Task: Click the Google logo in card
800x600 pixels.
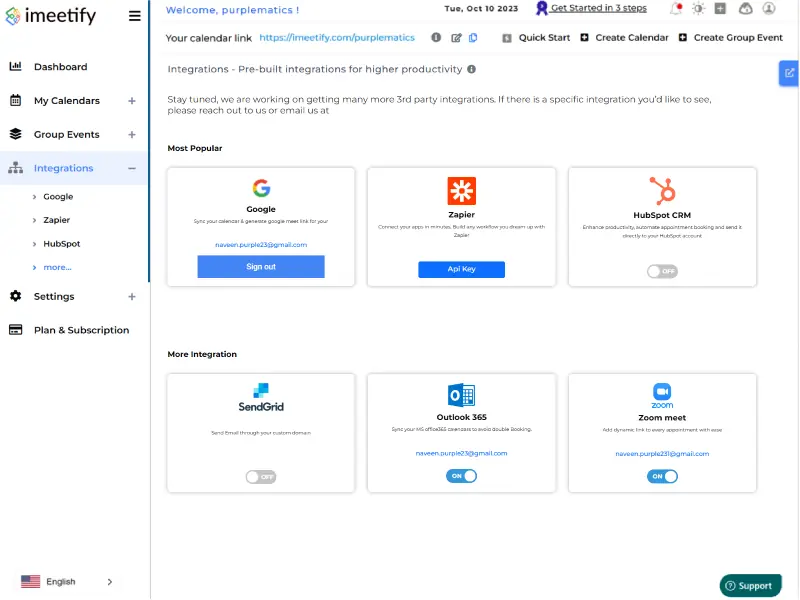Action: tap(261, 188)
